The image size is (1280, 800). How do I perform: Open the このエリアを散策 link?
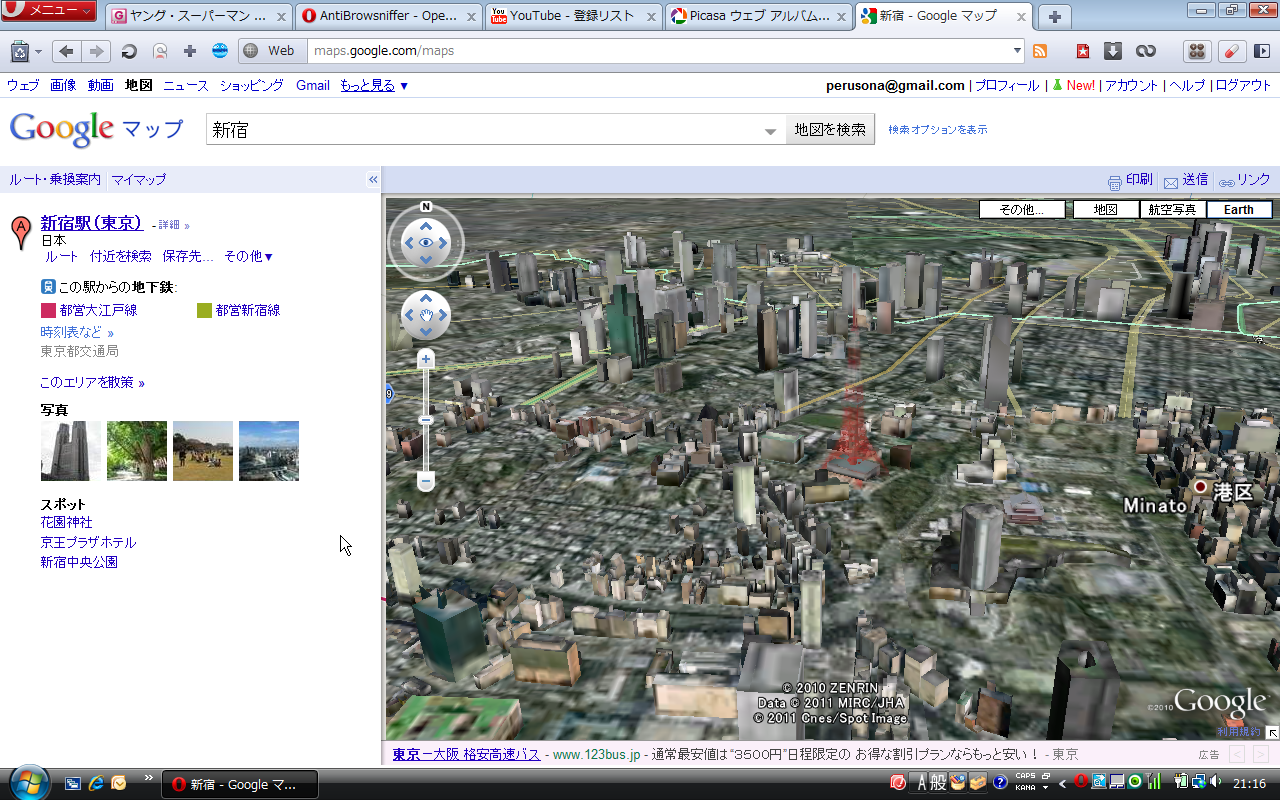[x=92, y=383]
